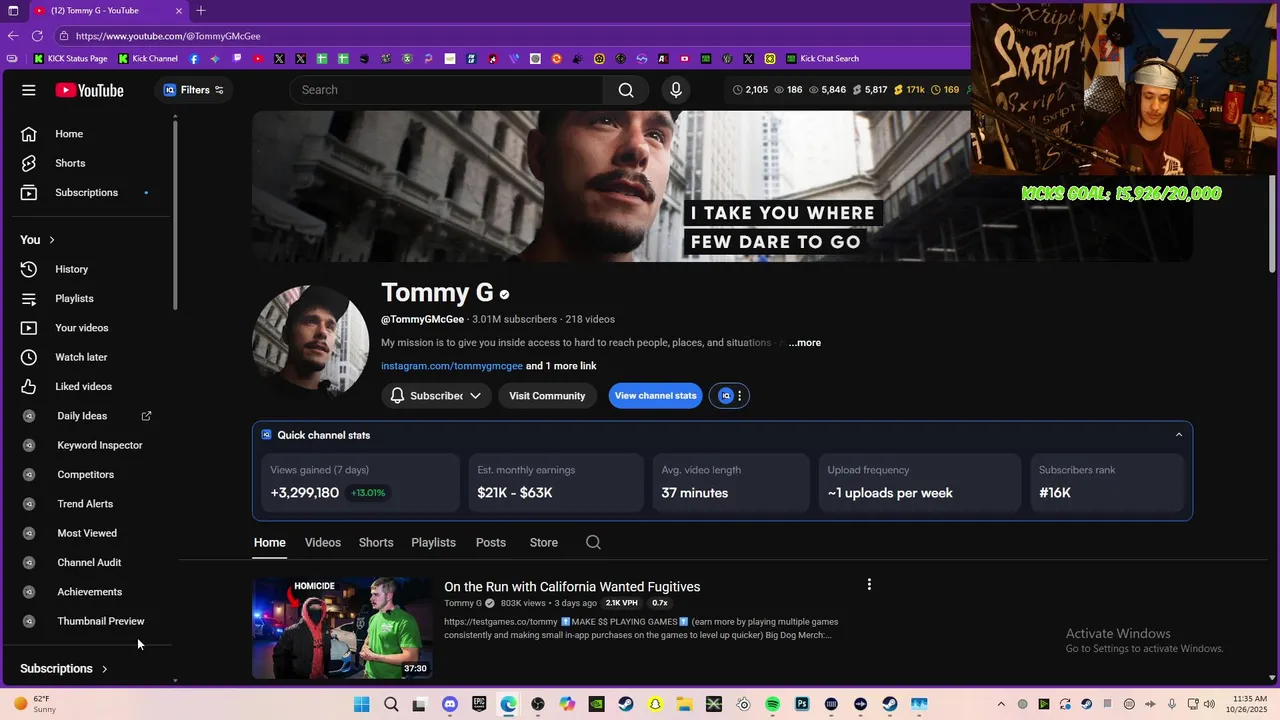Screen dimensions: 1280x720
Task: Open the Kick Channel bookmark
Action: click(x=148, y=59)
